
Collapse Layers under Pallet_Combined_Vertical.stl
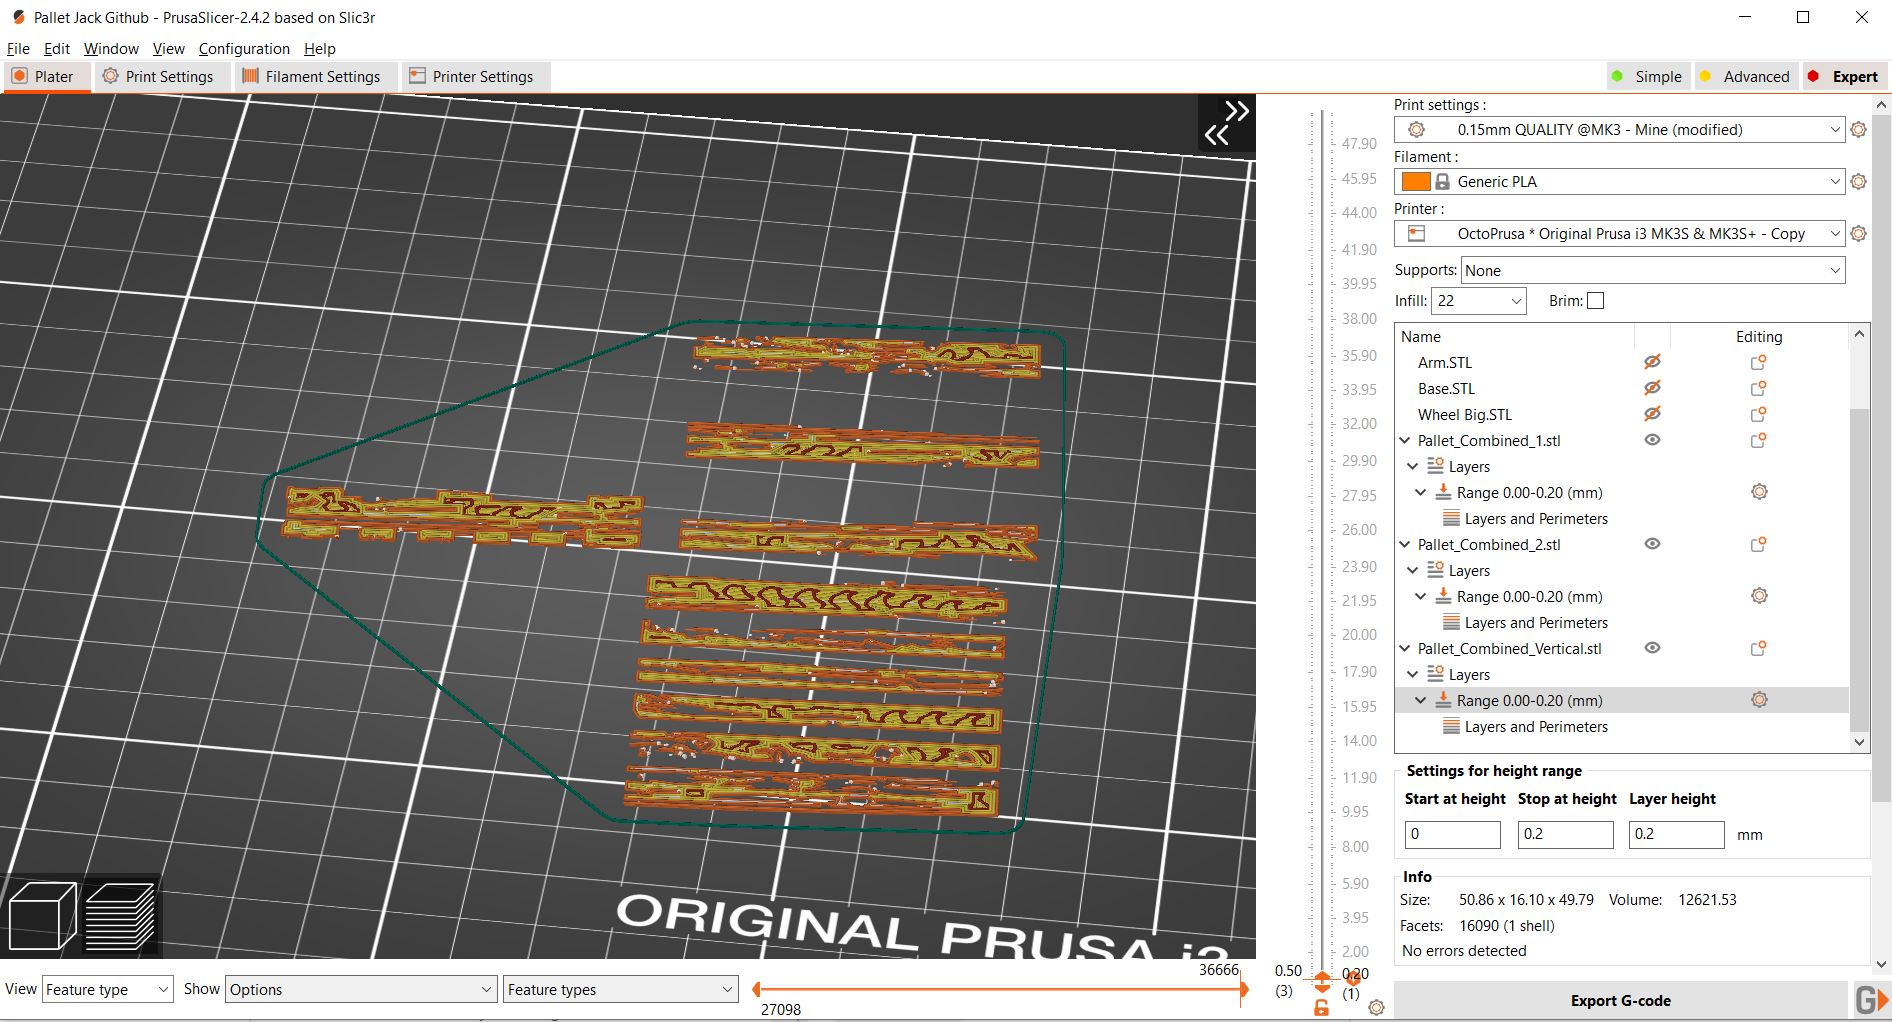point(1413,674)
